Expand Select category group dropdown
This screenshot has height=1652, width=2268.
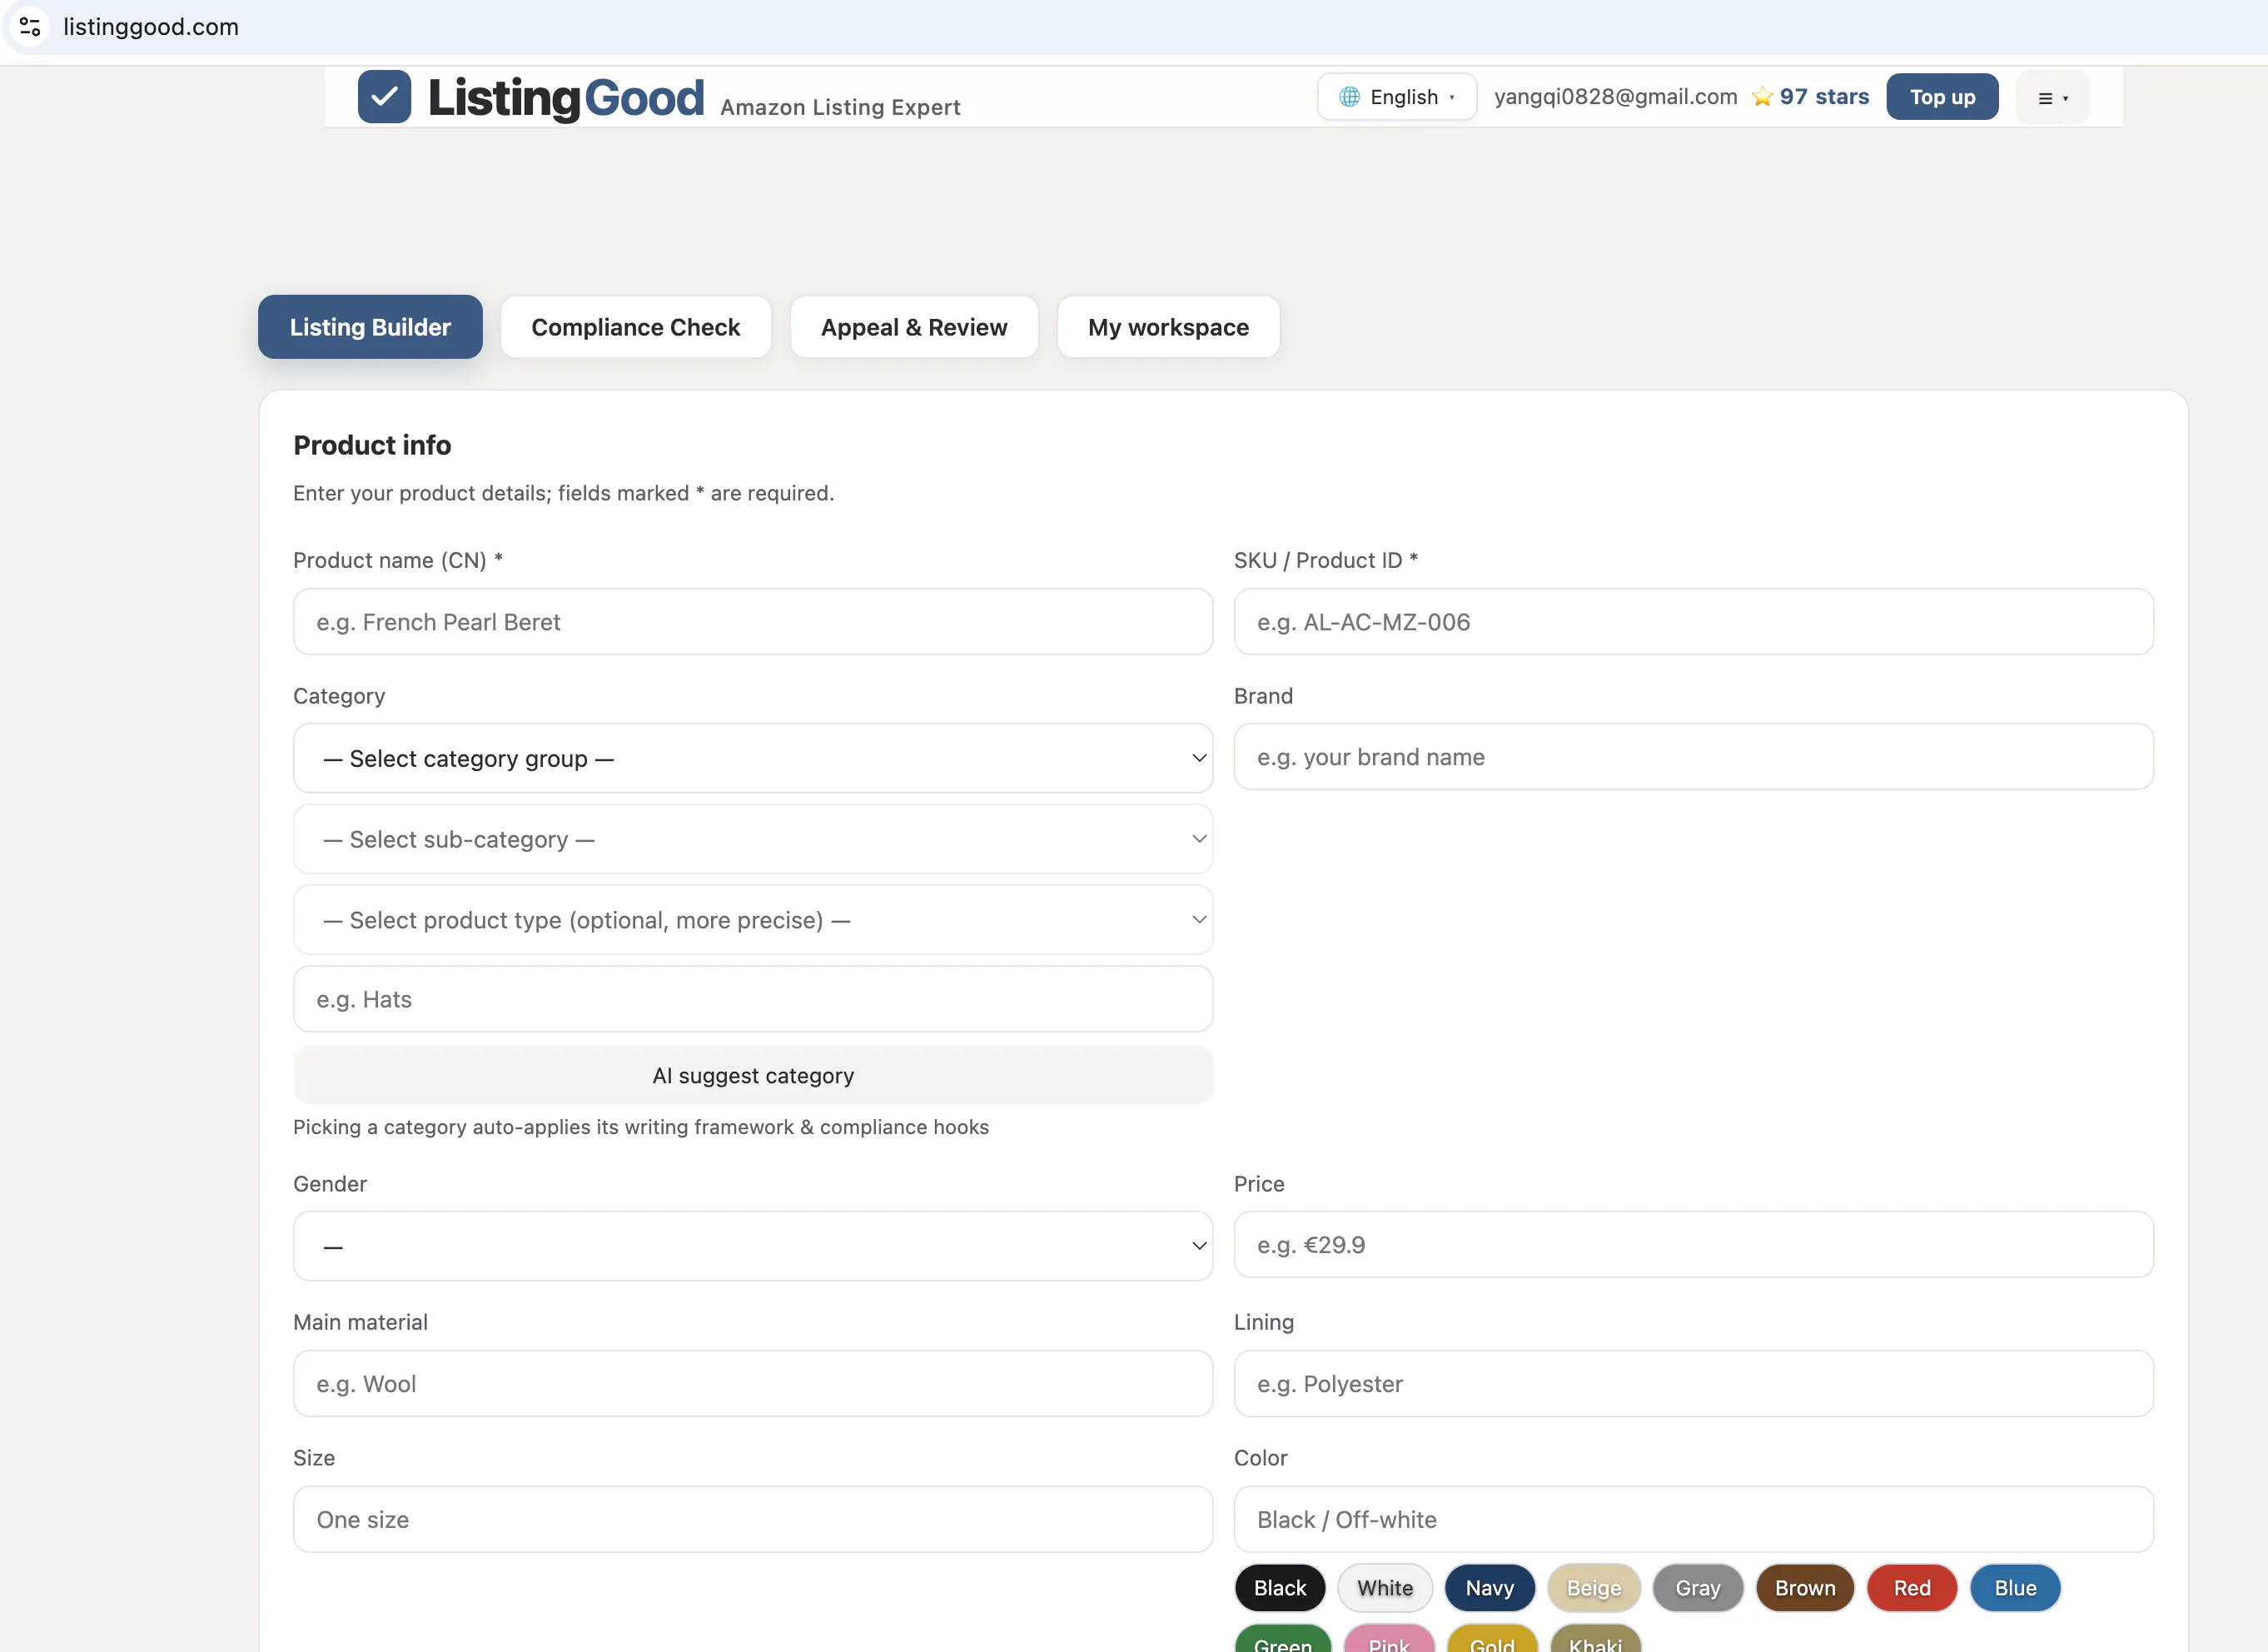tap(753, 759)
